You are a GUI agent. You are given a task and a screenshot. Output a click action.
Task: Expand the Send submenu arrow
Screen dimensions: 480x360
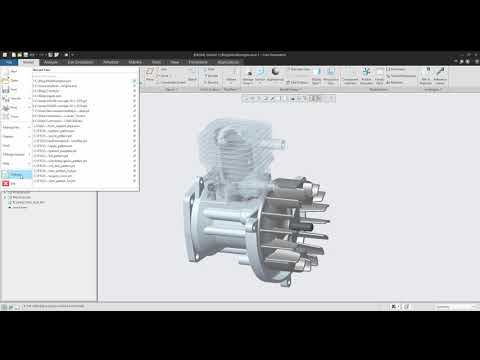tap(29, 146)
